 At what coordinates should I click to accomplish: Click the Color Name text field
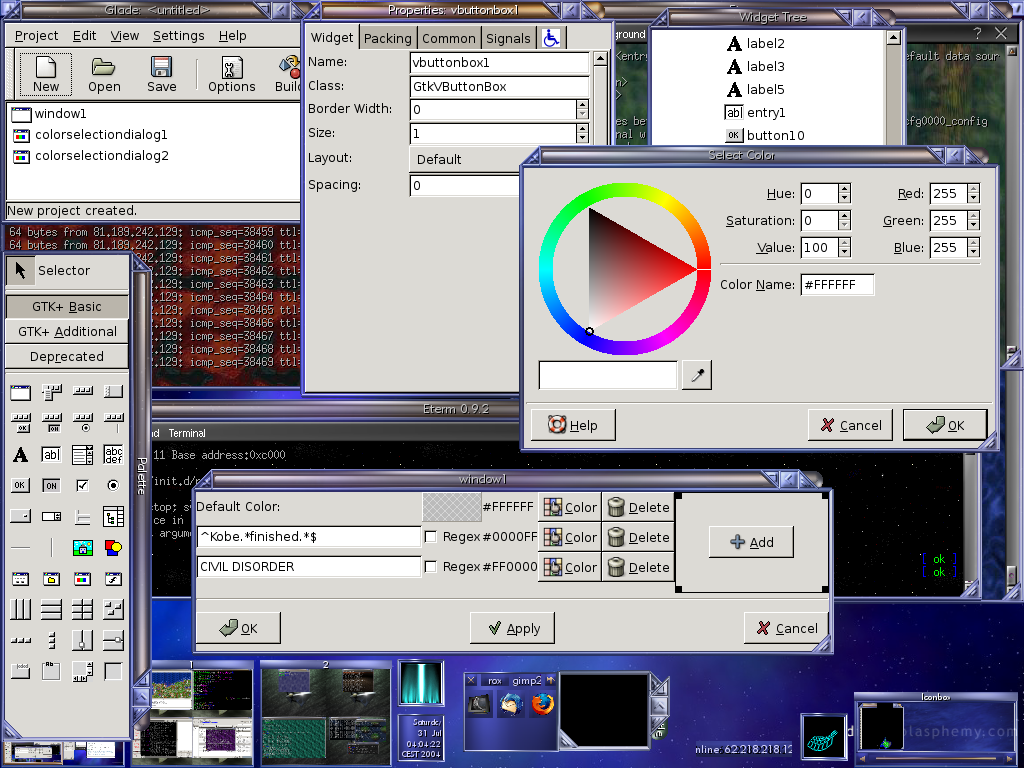837,285
